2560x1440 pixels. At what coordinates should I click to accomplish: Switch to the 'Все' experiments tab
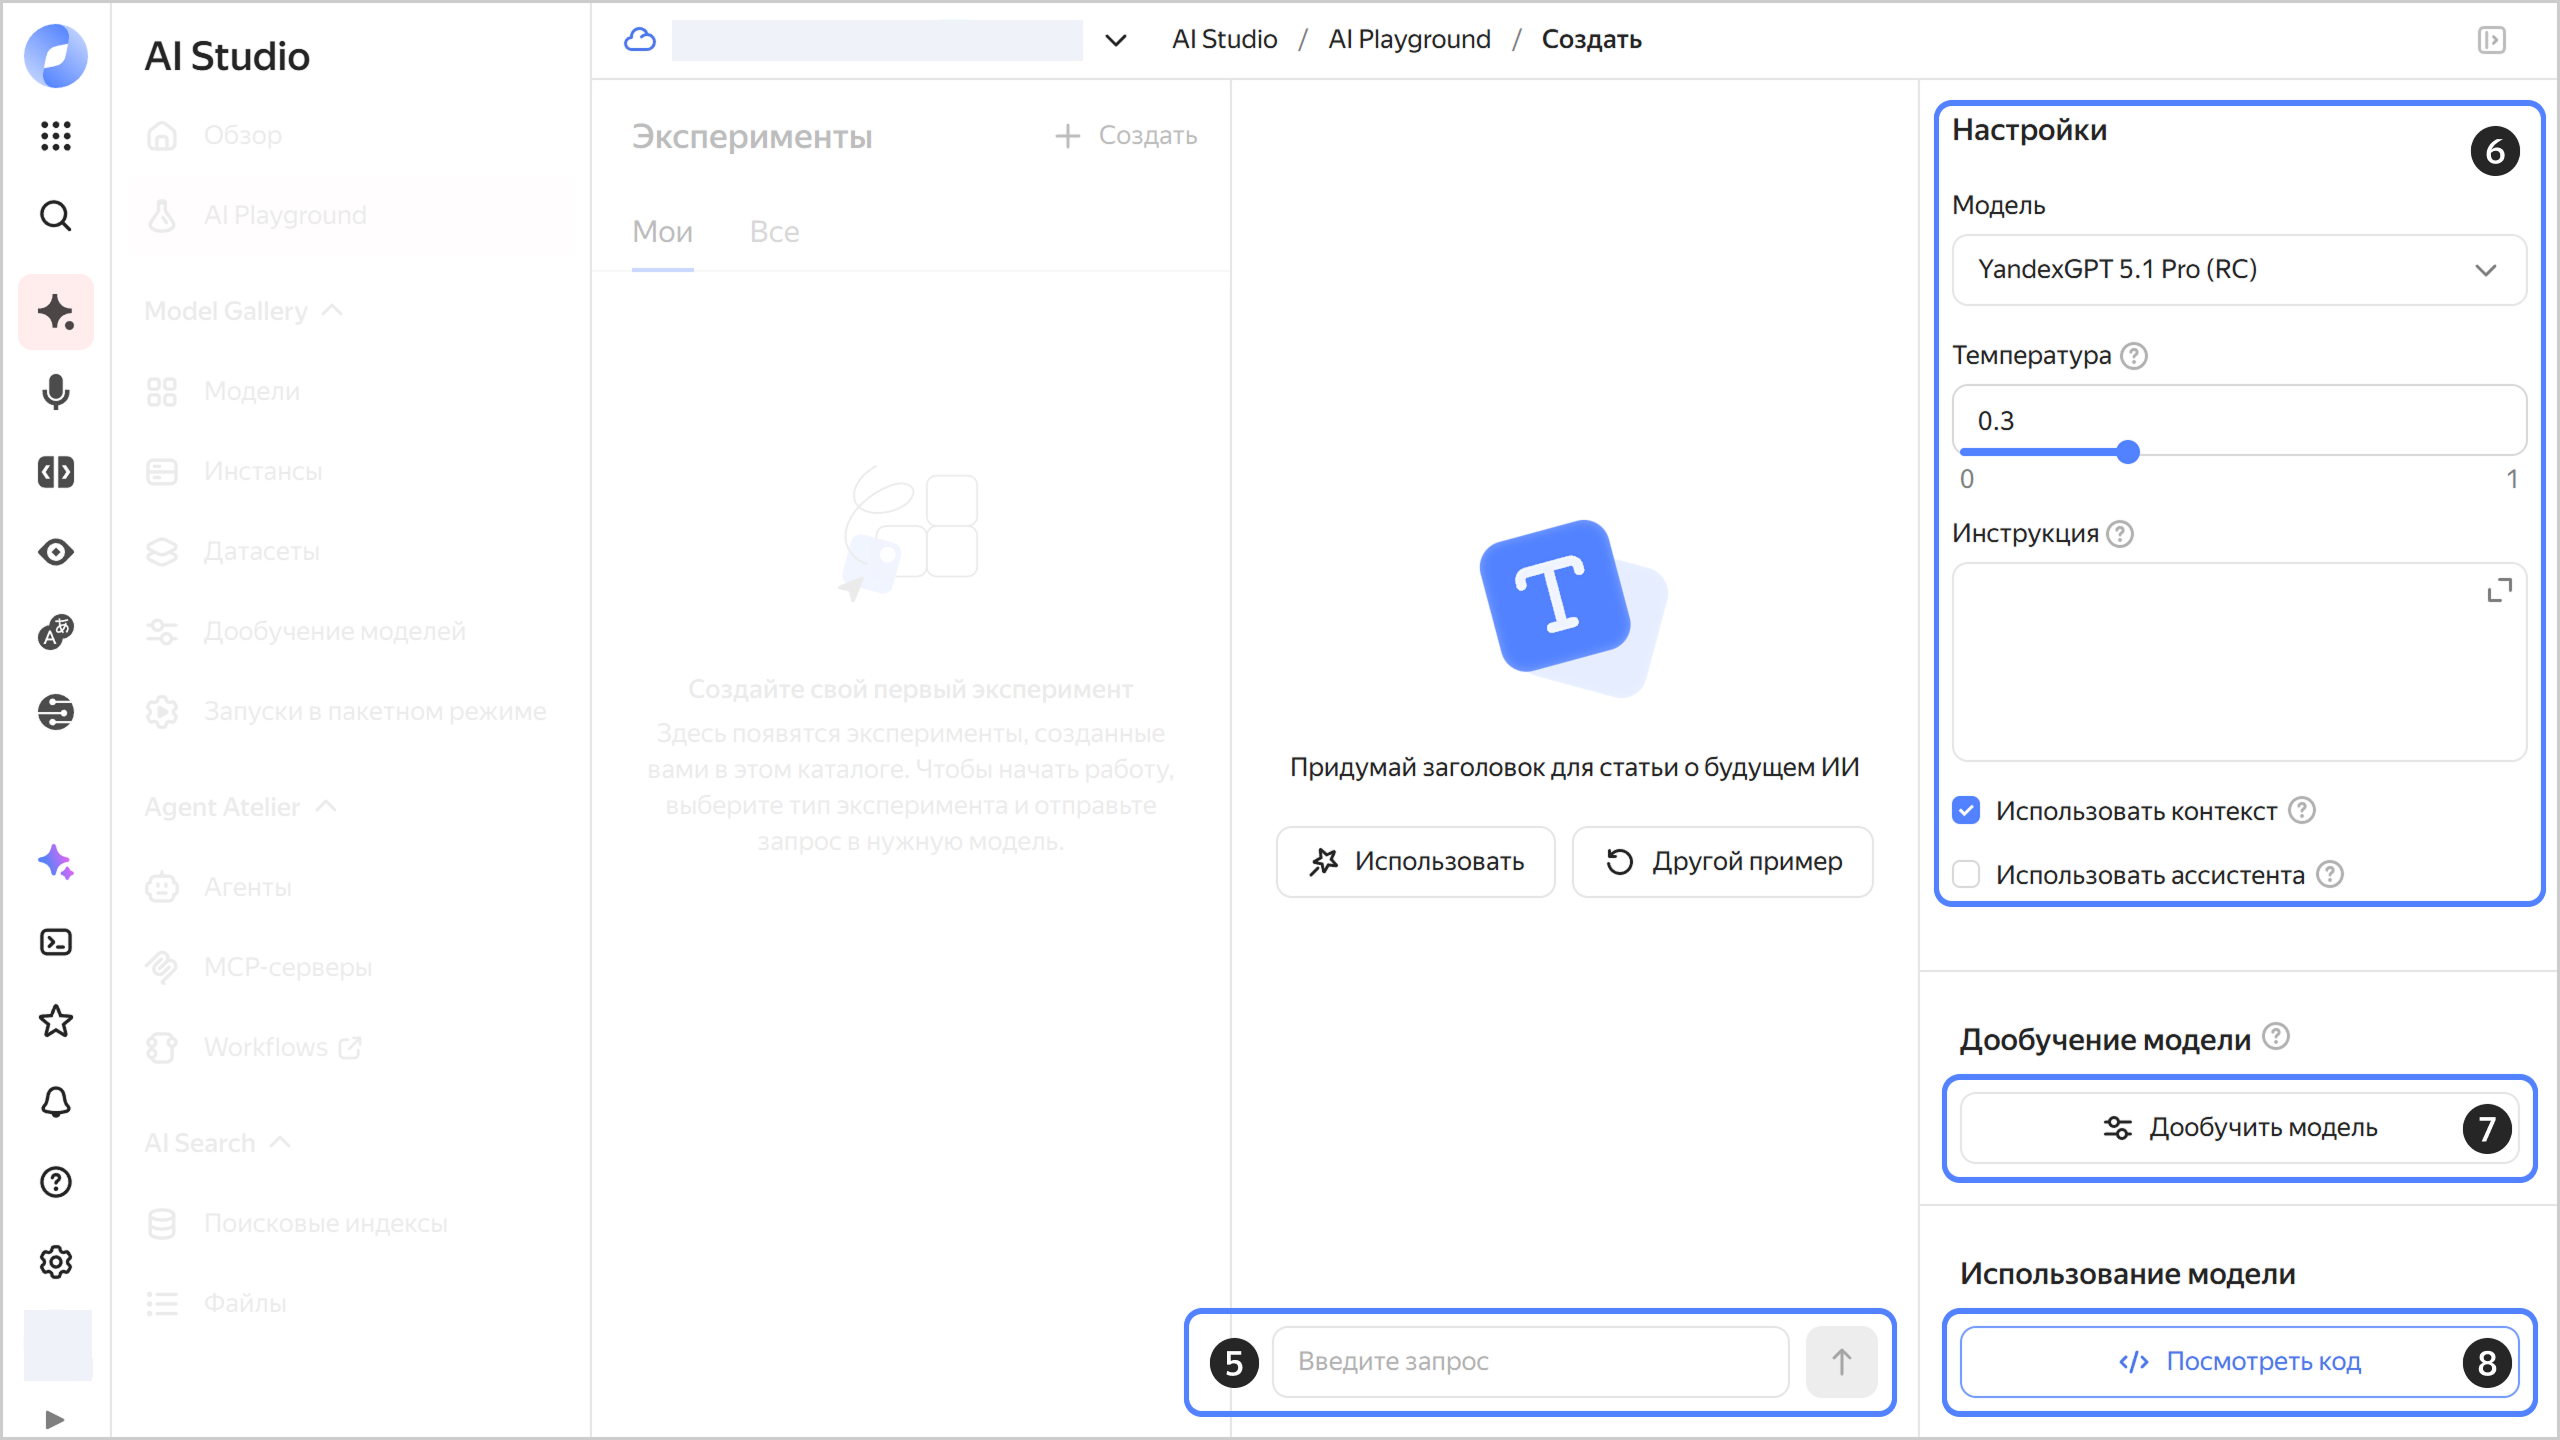pos(774,232)
